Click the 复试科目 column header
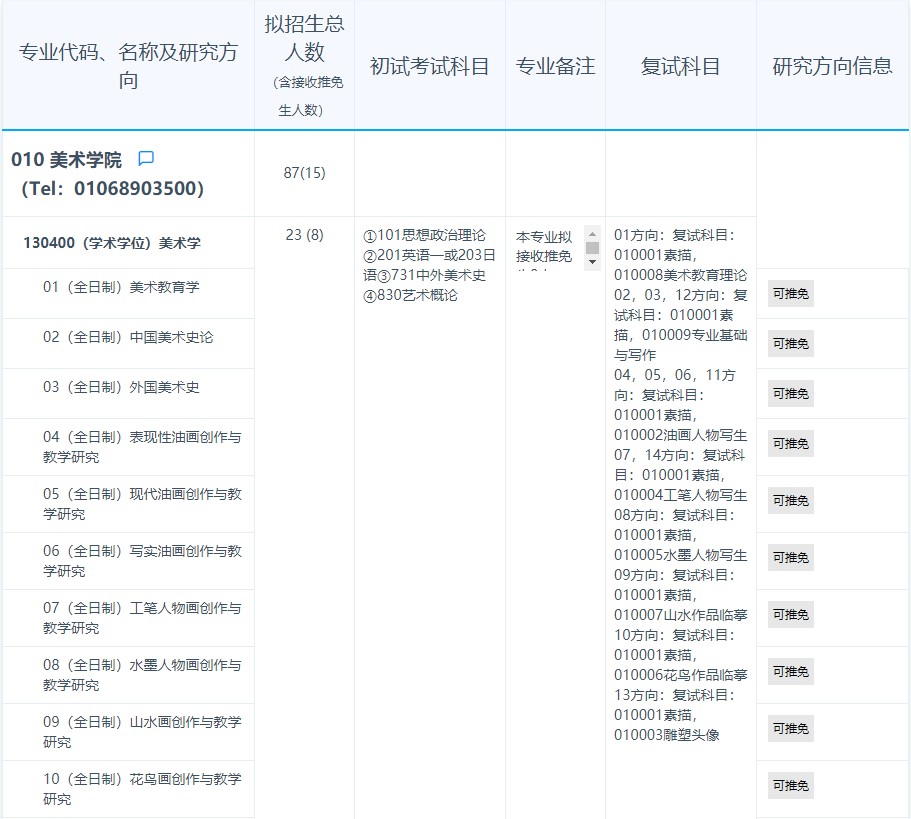This screenshot has height=819, width=911. coord(680,67)
